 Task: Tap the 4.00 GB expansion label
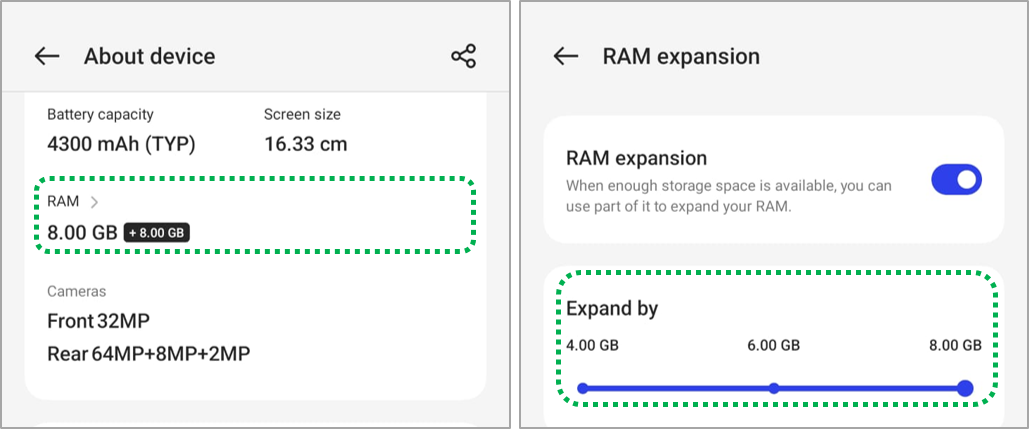click(x=592, y=346)
